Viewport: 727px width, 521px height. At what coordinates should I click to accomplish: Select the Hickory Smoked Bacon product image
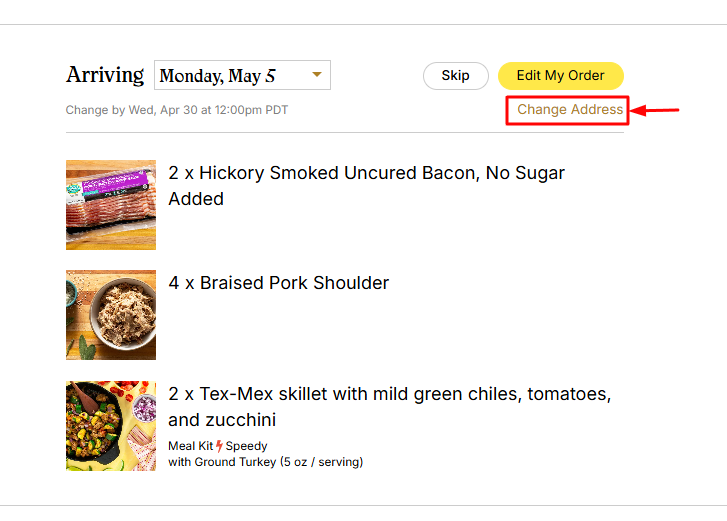click(x=111, y=205)
